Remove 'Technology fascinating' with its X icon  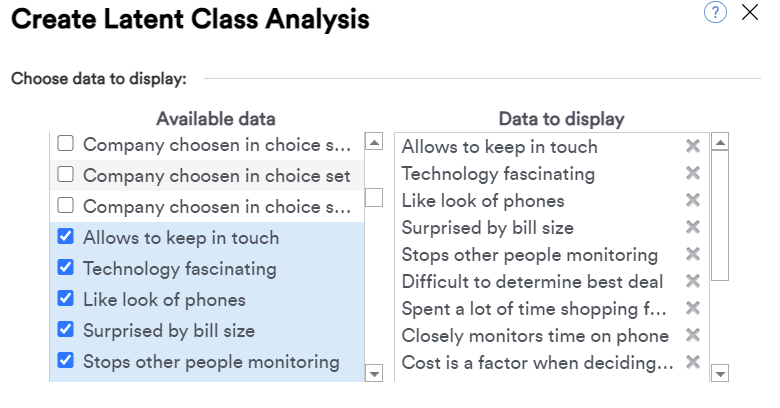[693, 173]
